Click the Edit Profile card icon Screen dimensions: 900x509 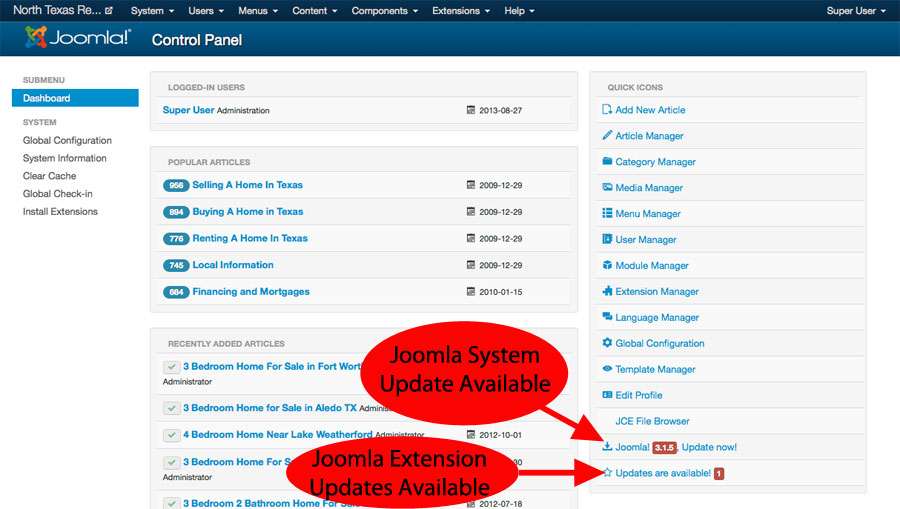pyautogui.click(x=607, y=394)
